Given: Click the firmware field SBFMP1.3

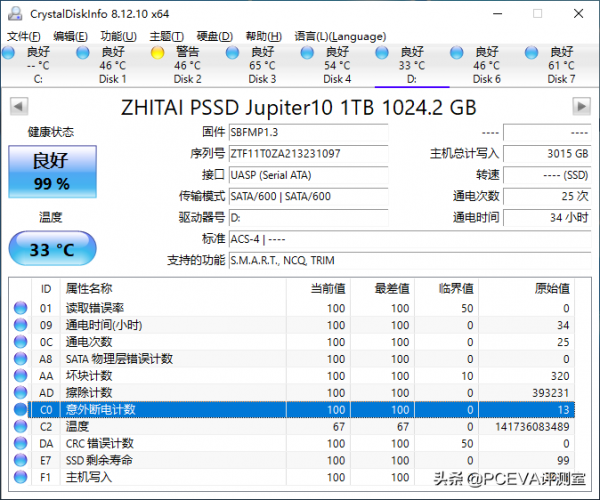Looking at the screenshot, I should (x=308, y=132).
